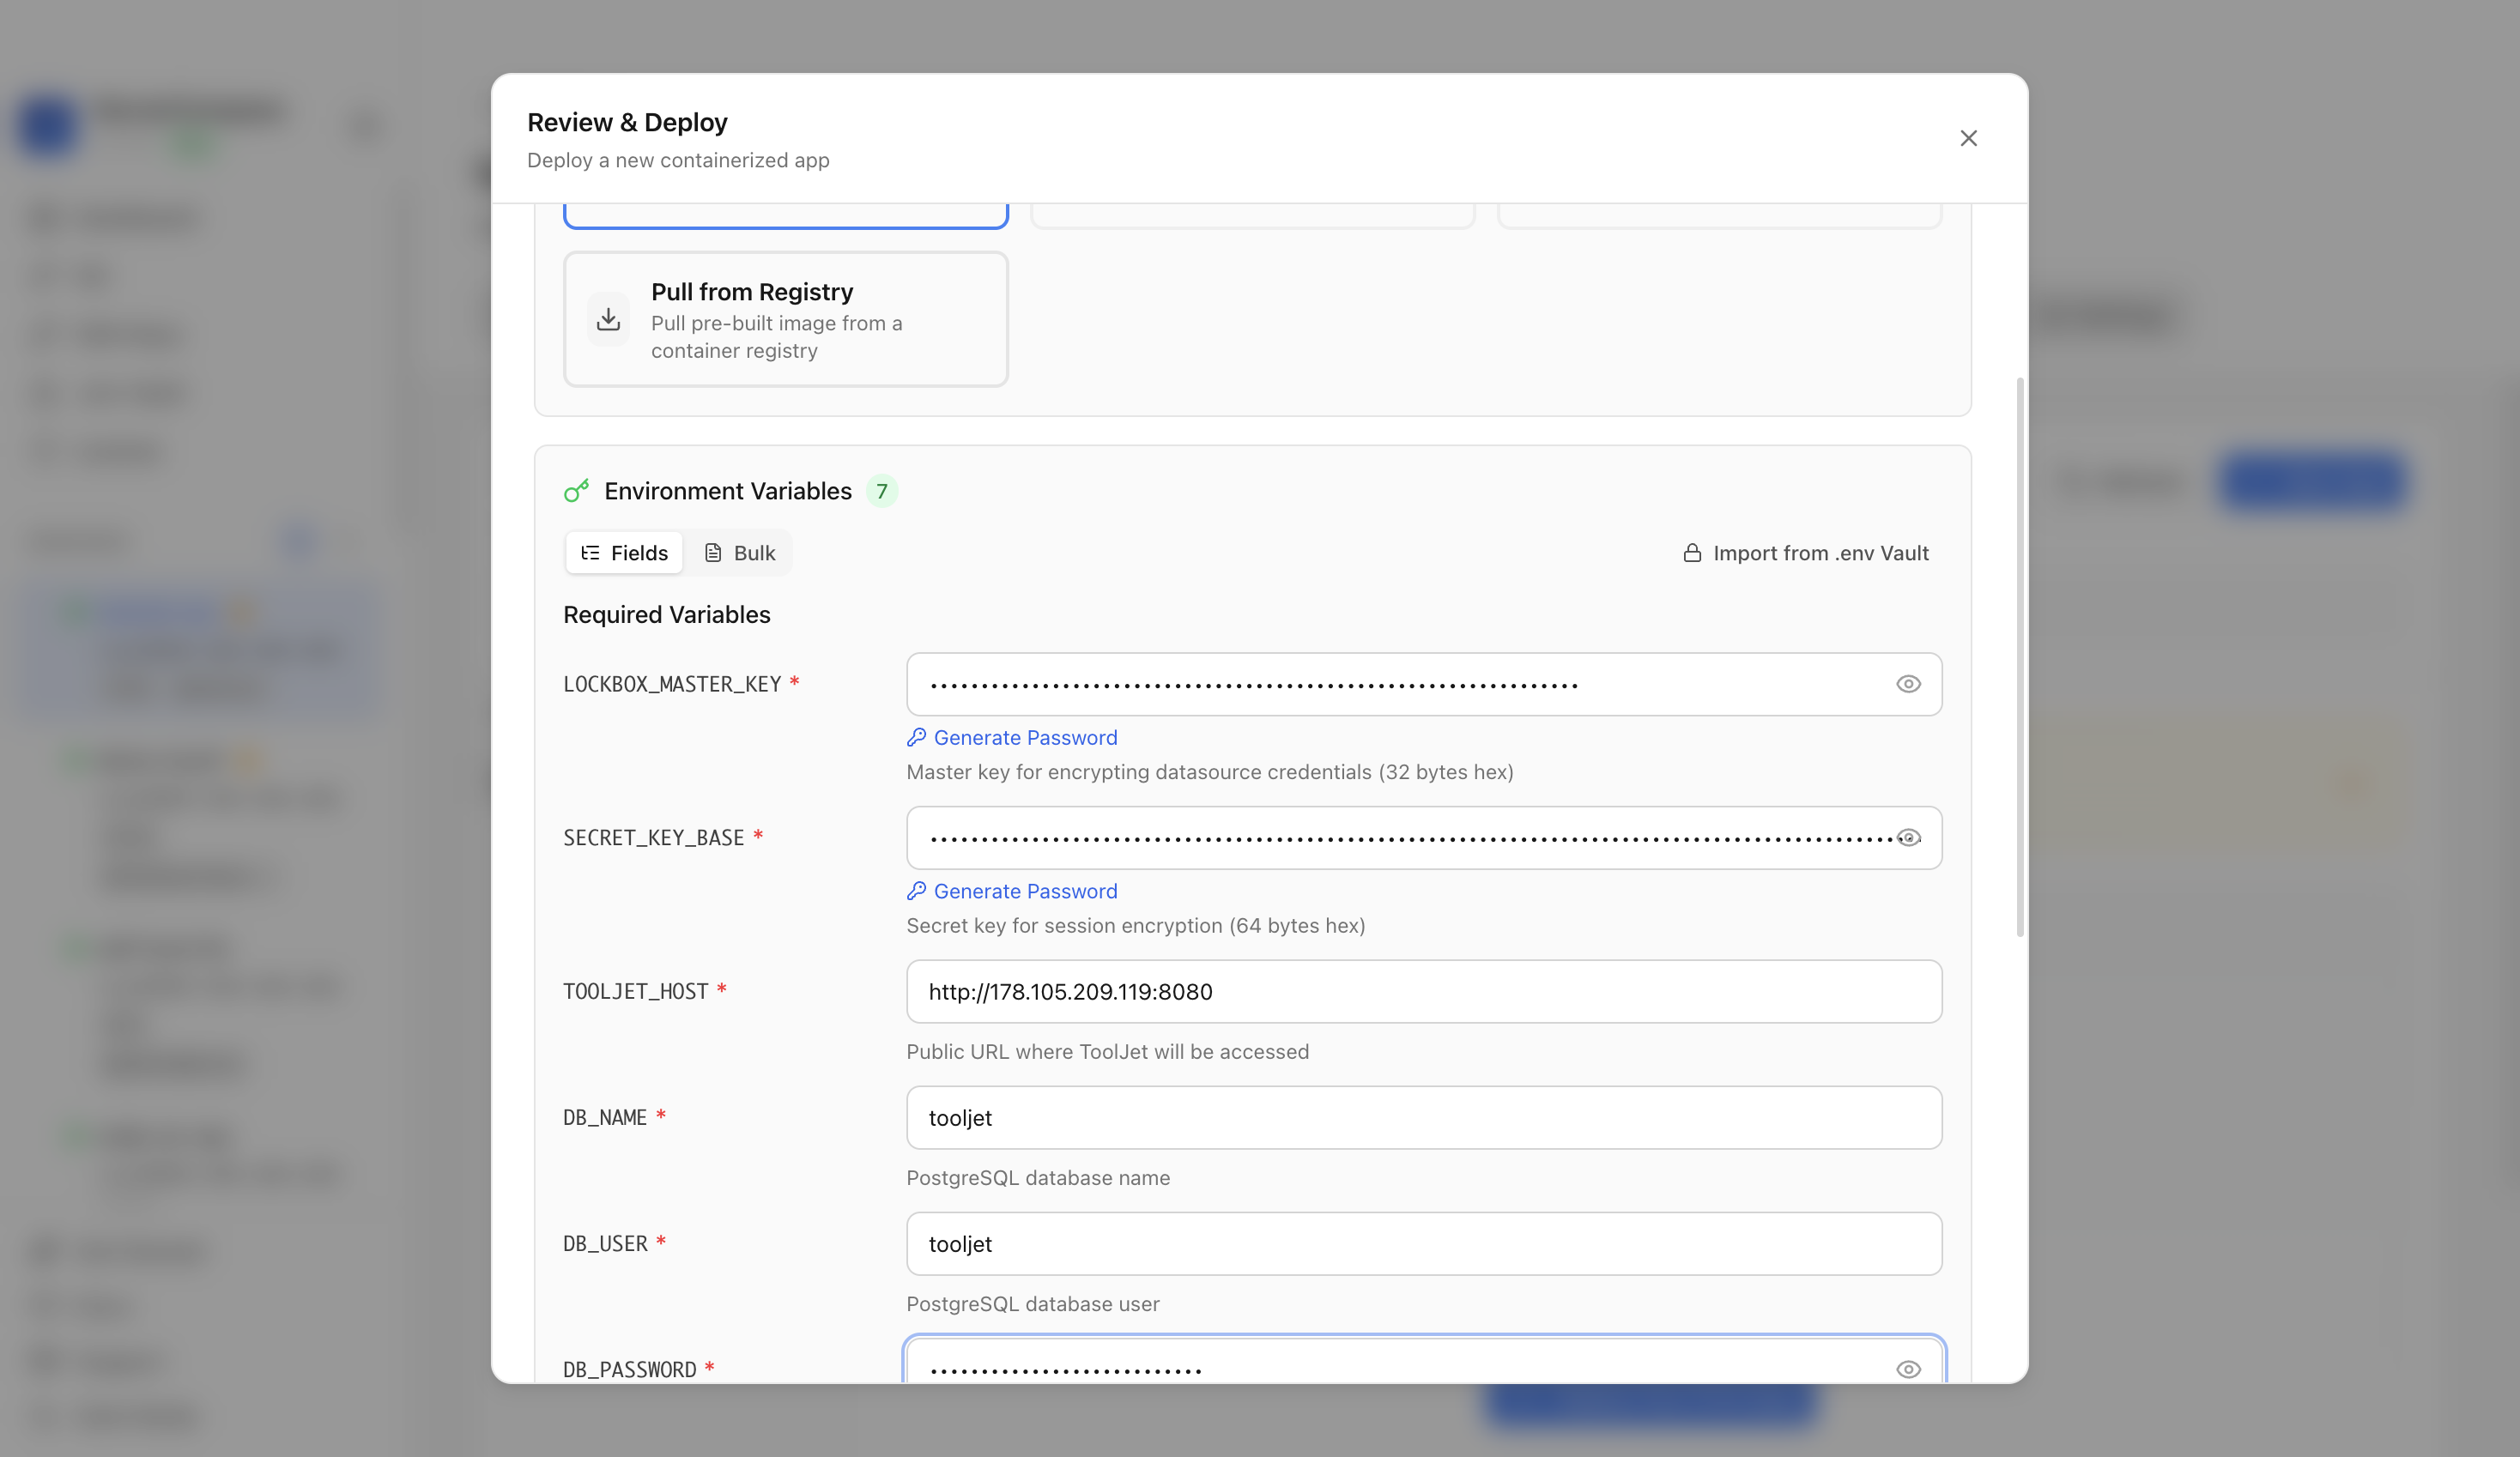Click the Fields tab list icon

click(590, 553)
